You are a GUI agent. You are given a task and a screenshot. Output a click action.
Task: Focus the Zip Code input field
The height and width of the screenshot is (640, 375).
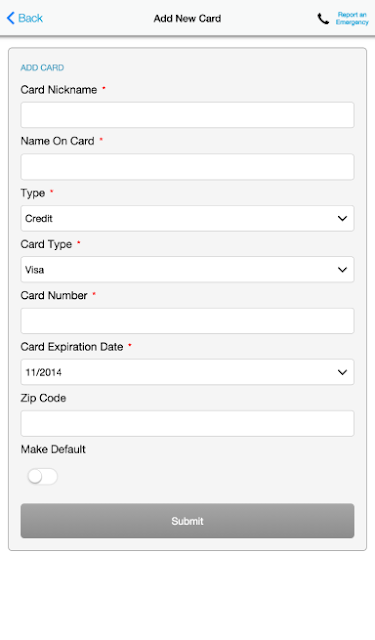(x=187, y=424)
